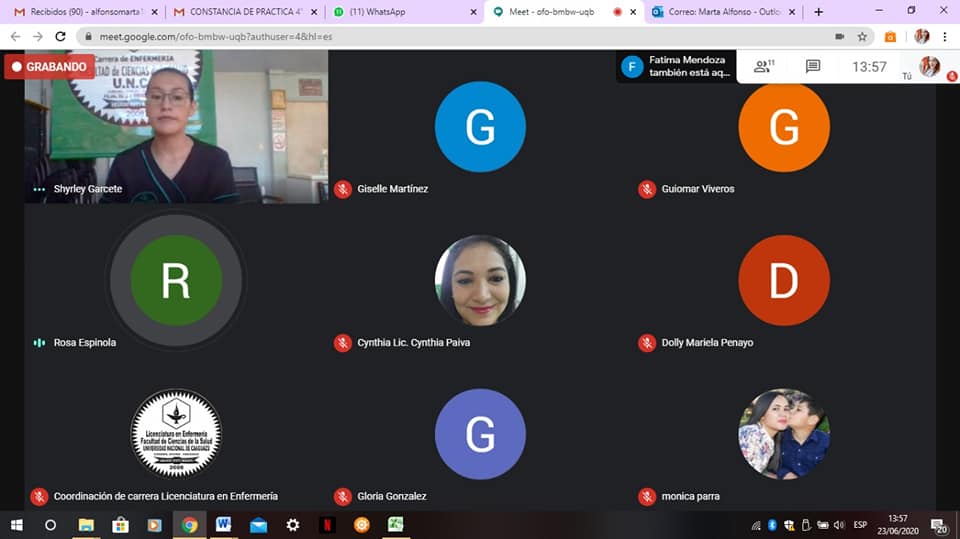Open the participants list icon

click(x=763, y=66)
